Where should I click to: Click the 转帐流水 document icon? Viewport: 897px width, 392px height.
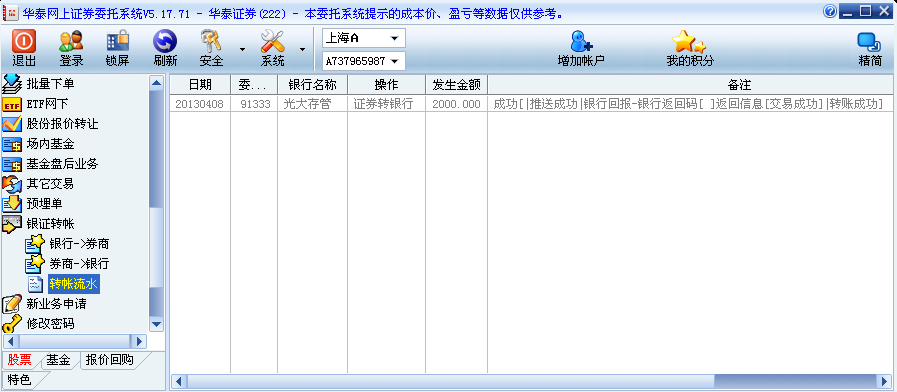(x=35, y=284)
